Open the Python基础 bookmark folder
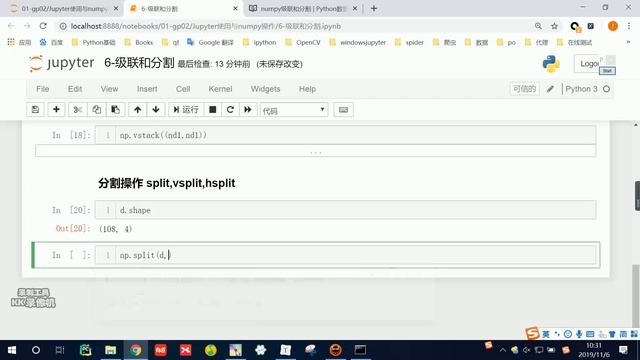The image size is (640, 360). coord(93,42)
